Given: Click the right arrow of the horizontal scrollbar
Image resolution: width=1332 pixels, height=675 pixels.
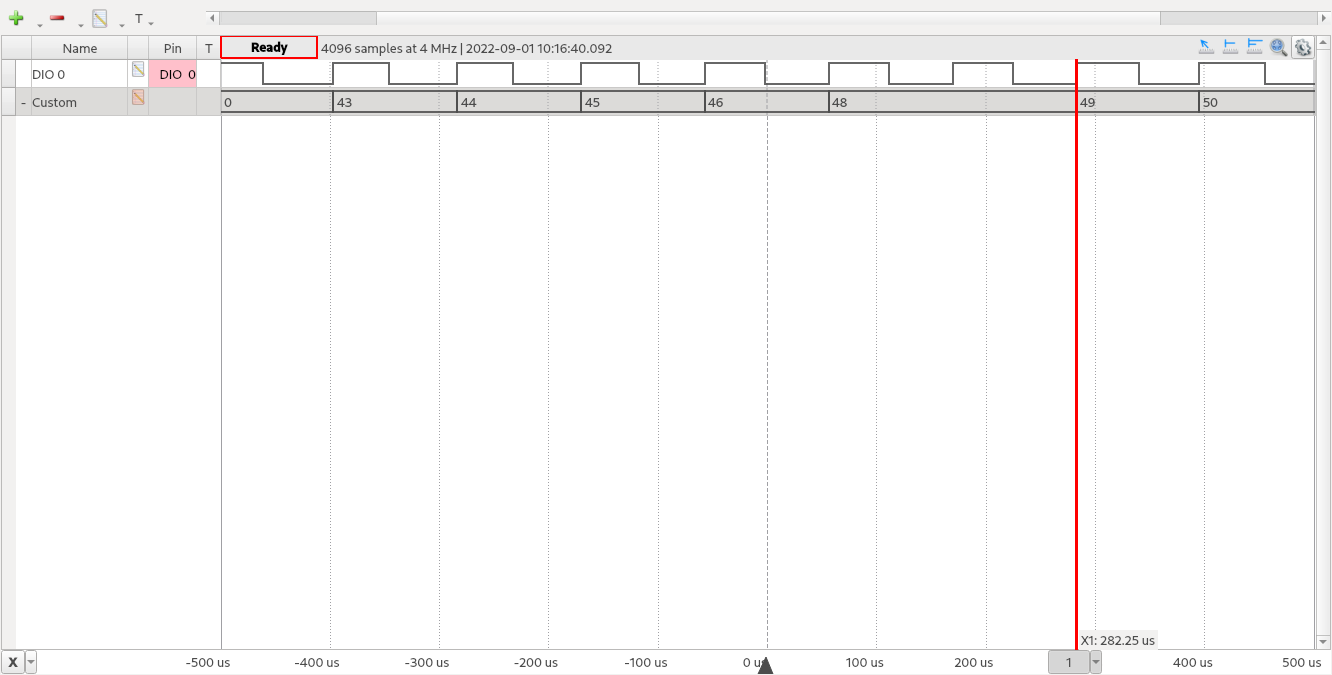Looking at the screenshot, I should (1324, 18).
